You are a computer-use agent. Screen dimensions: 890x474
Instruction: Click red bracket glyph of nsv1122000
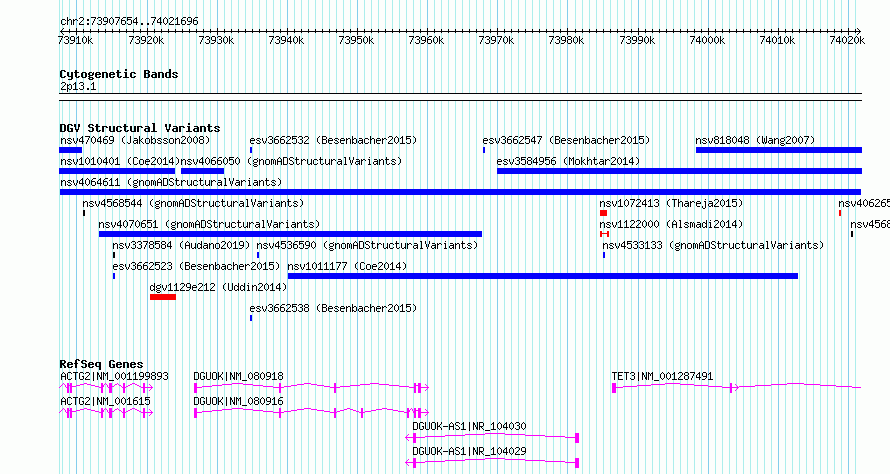[x=604, y=234]
